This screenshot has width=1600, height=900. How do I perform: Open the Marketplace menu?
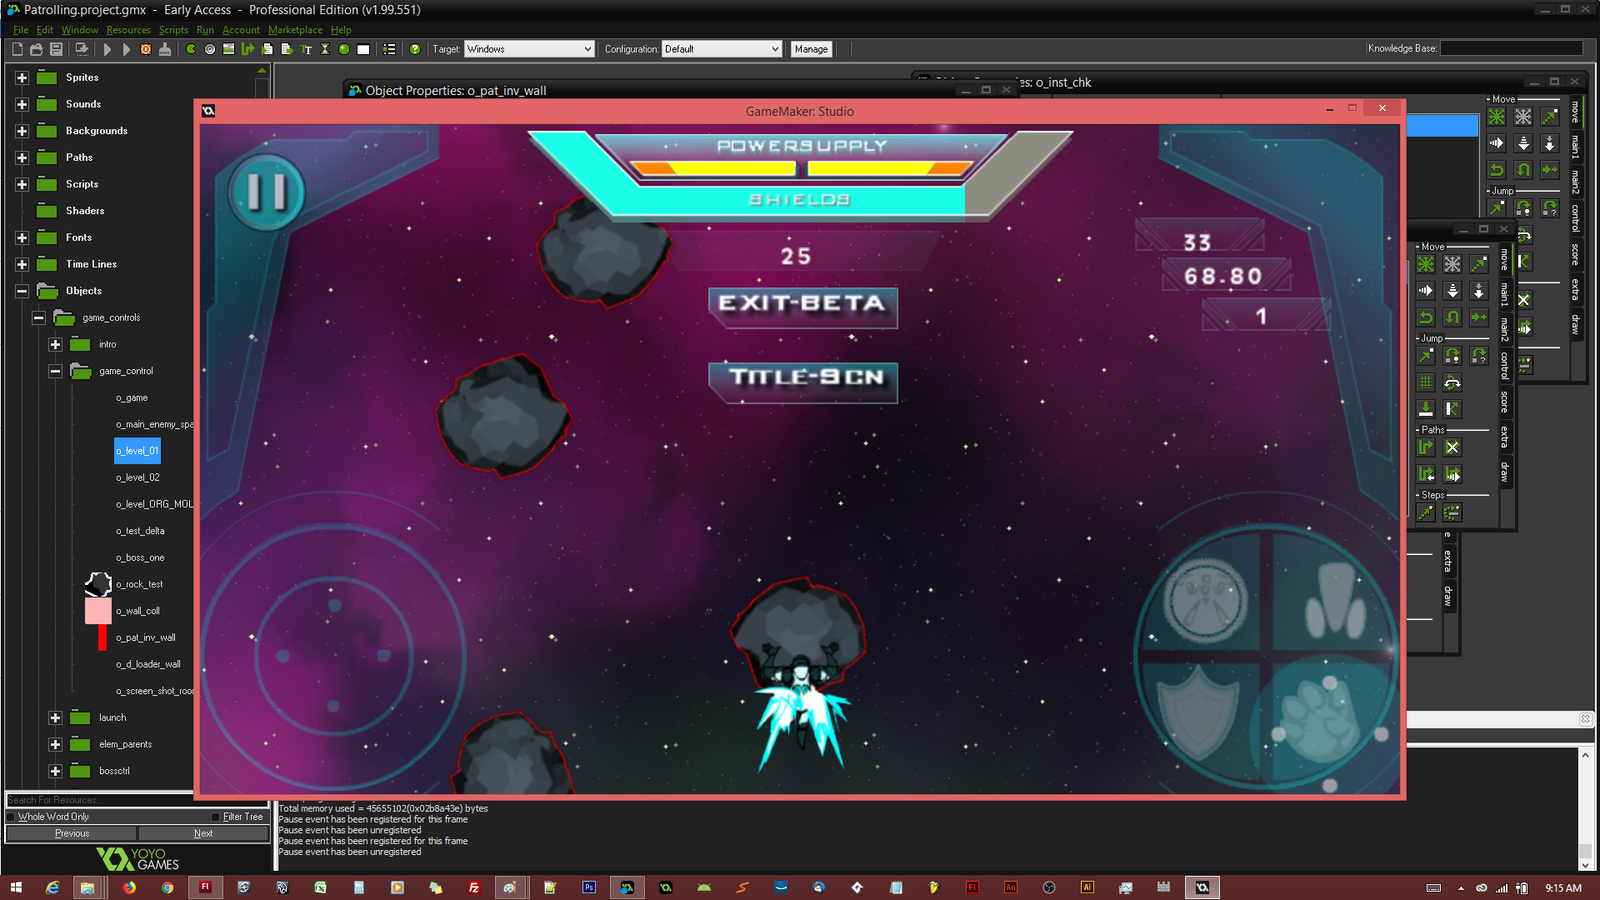295,30
